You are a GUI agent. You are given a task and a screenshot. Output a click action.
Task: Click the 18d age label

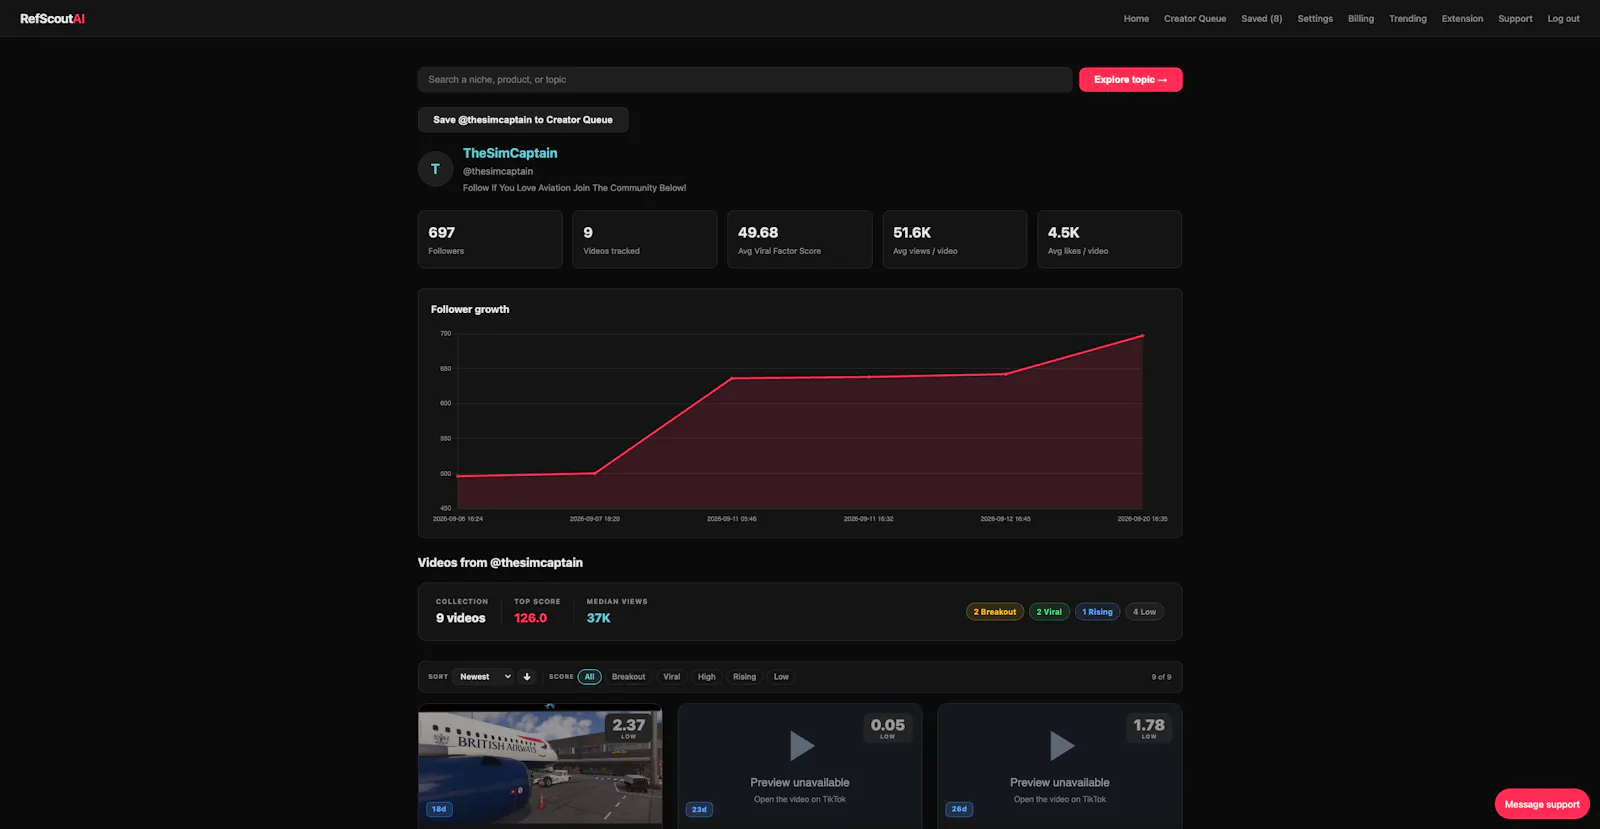439,809
